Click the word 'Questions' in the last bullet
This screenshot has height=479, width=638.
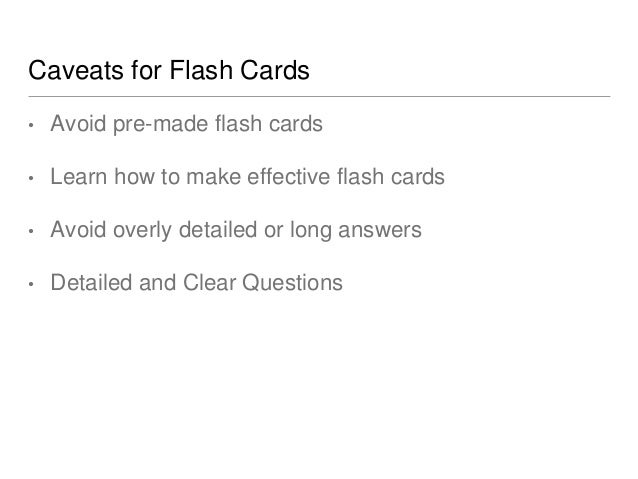(x=293, y=283)
